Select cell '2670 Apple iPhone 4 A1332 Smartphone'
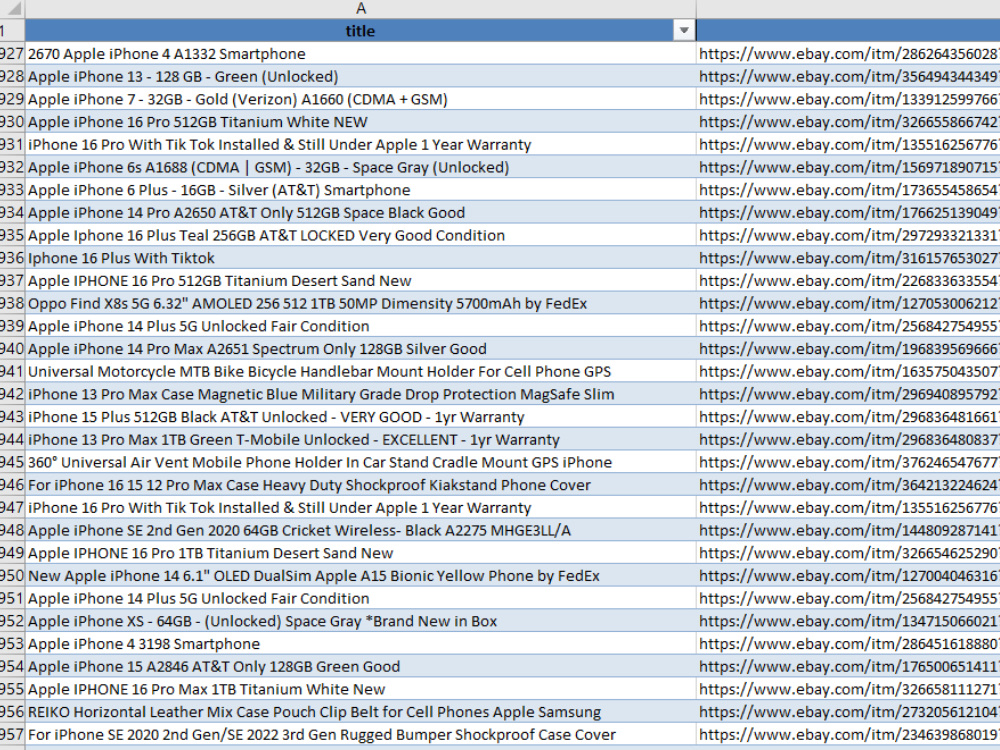 click(360, 54)
